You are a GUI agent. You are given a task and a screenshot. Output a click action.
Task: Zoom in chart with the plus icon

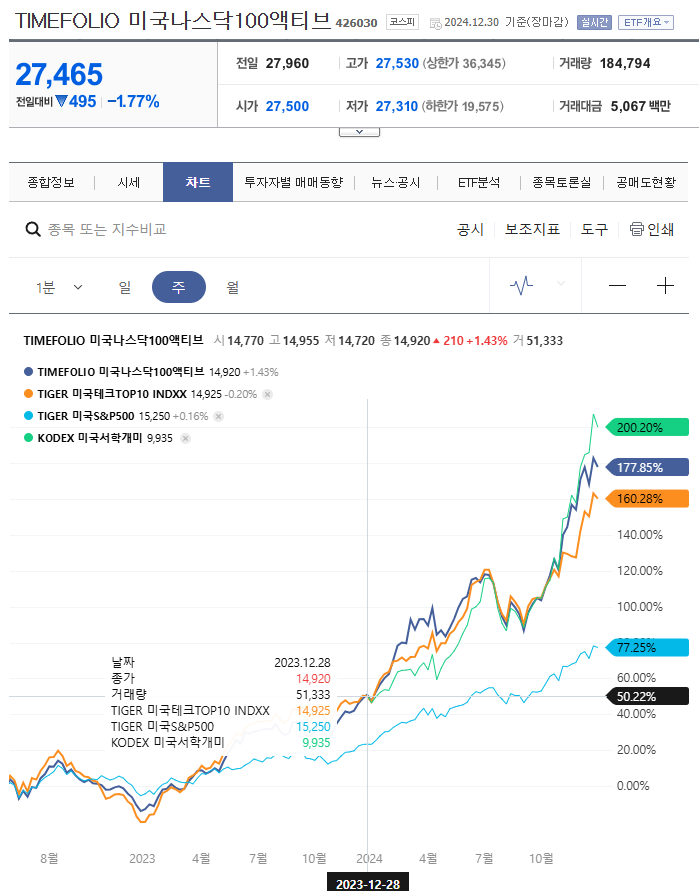click(665, 285)
